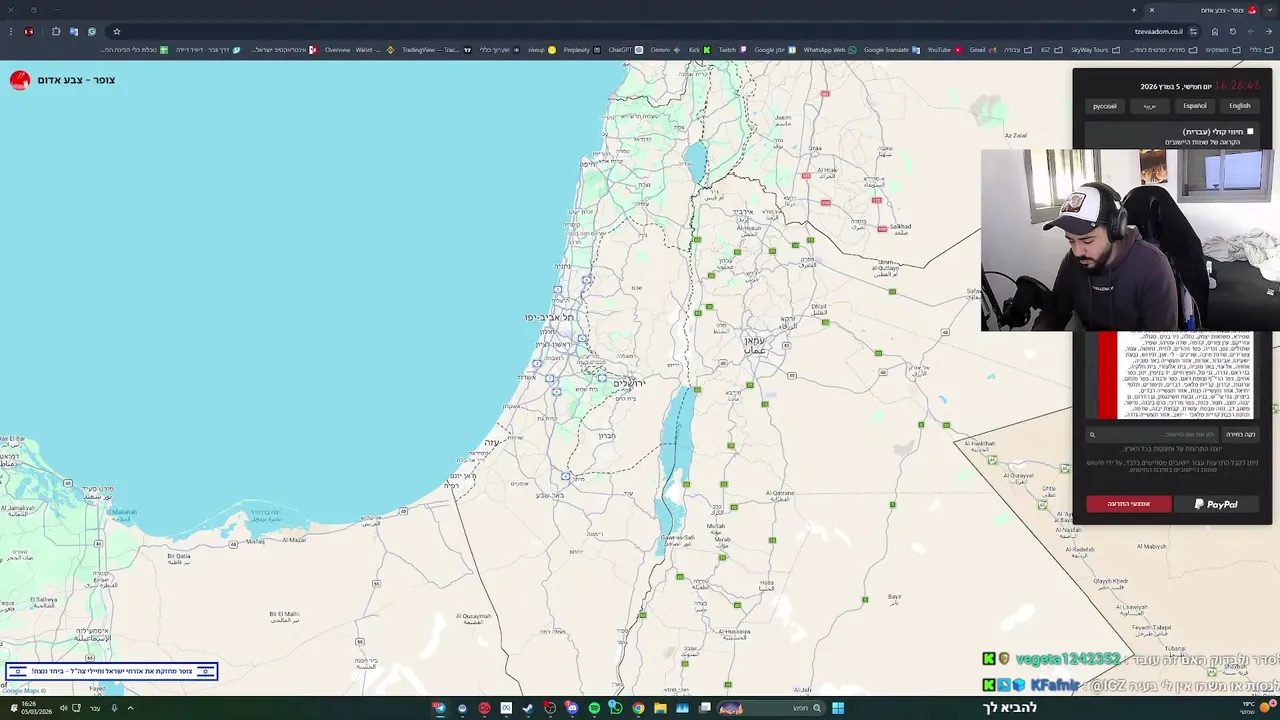Show hidden system tray icons
The height and width of the screenshot is (720, 1280).
tap(130, 708)
